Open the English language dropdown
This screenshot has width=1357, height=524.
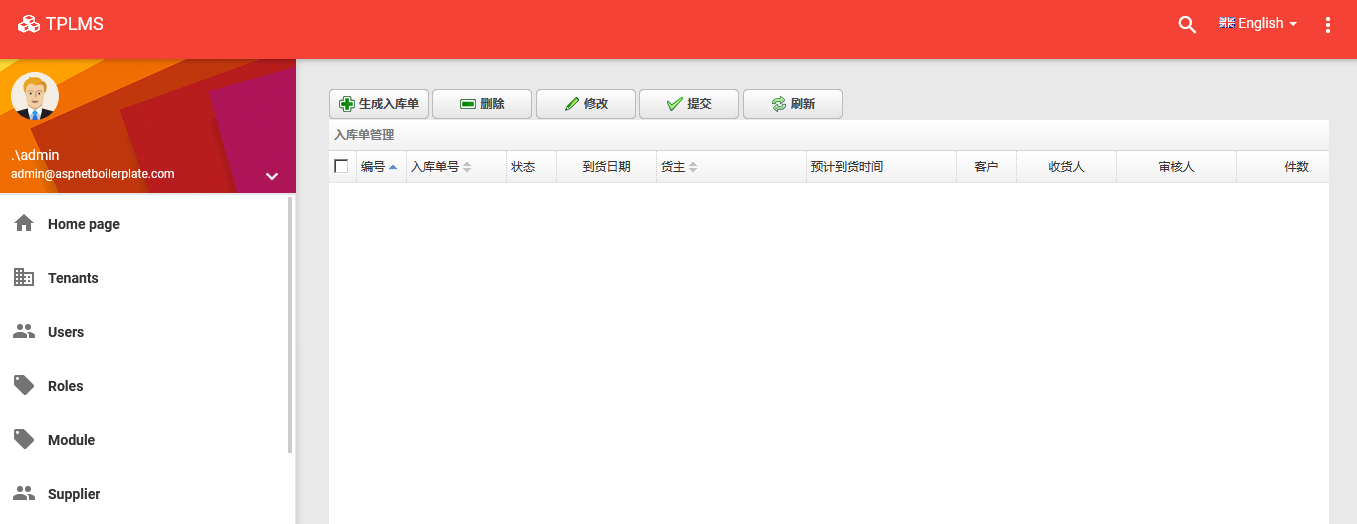tap(1258, 24)
